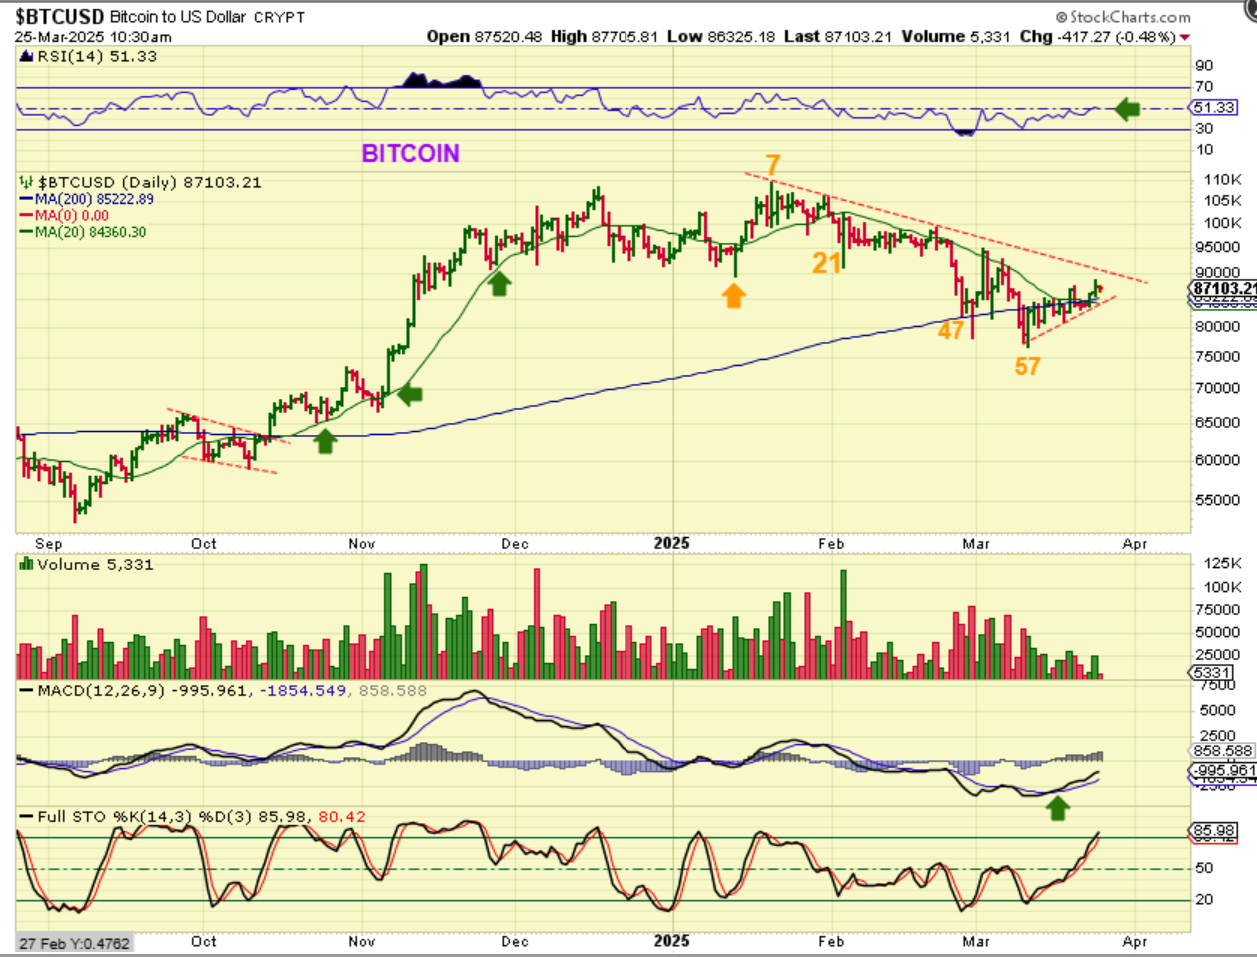Screen dimensions: 1257x957
Task: Click the MA(20) 84360.30 legend entry
Action: pyautogui.click(x=90, y=232)
